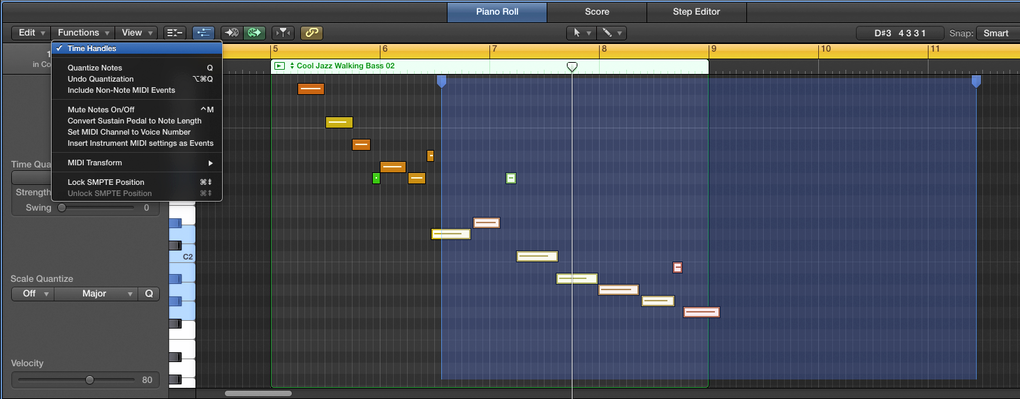Screen dimensions: 1020x399
Task: Choose Set MIDI Channel to Voice Number
Action: click(x=137, y=131)
